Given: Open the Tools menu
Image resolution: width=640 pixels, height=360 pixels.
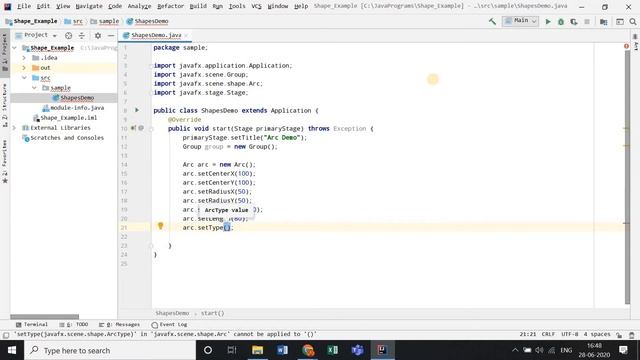Looking at the screenshot, I should 237,6.
